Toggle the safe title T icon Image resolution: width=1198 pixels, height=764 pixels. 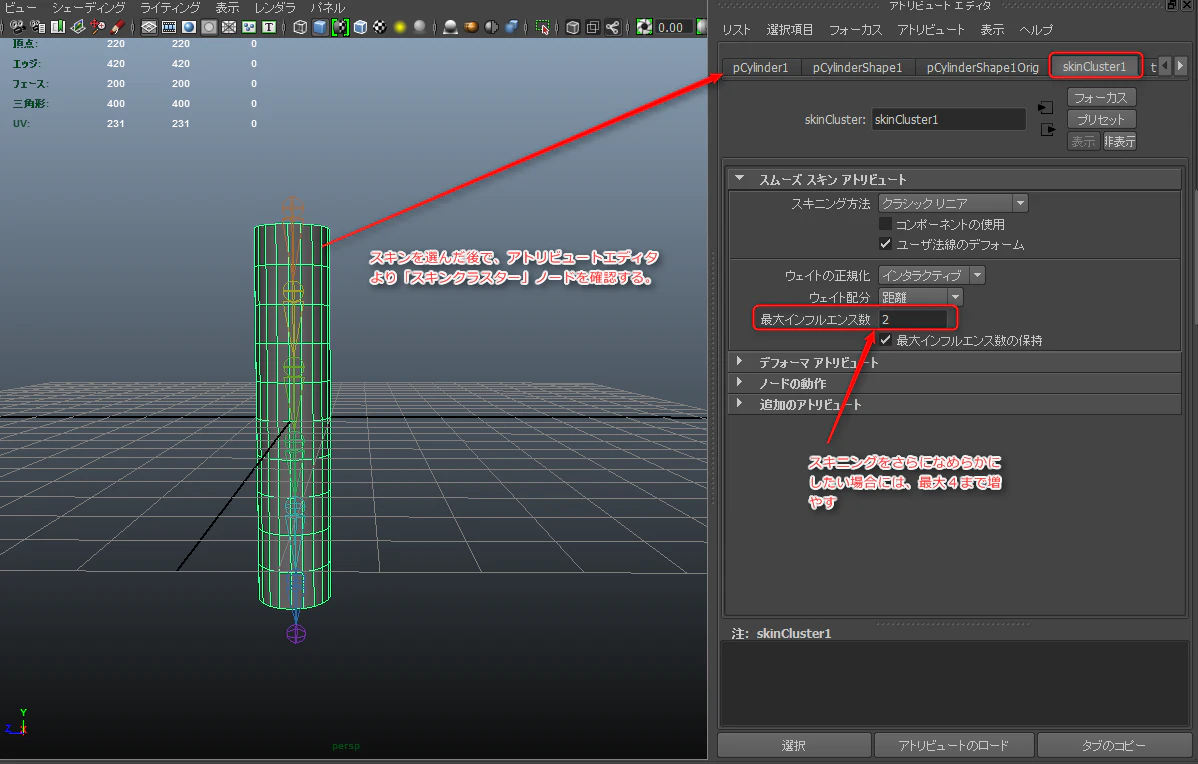pos(269,28)
